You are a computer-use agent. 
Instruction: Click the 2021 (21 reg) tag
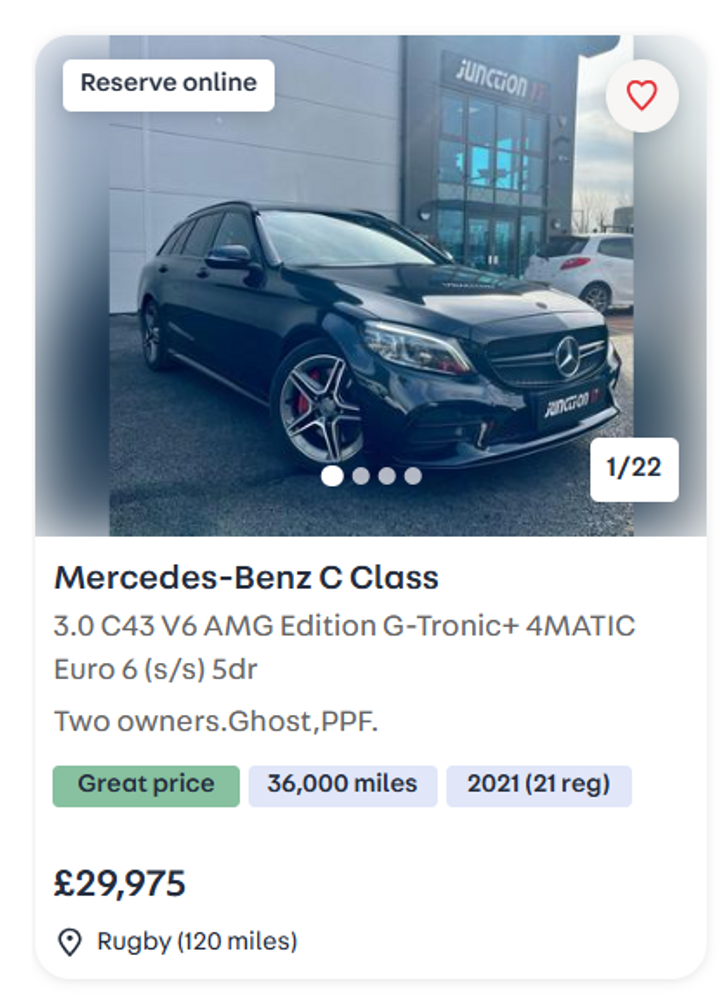coord(538,785)
